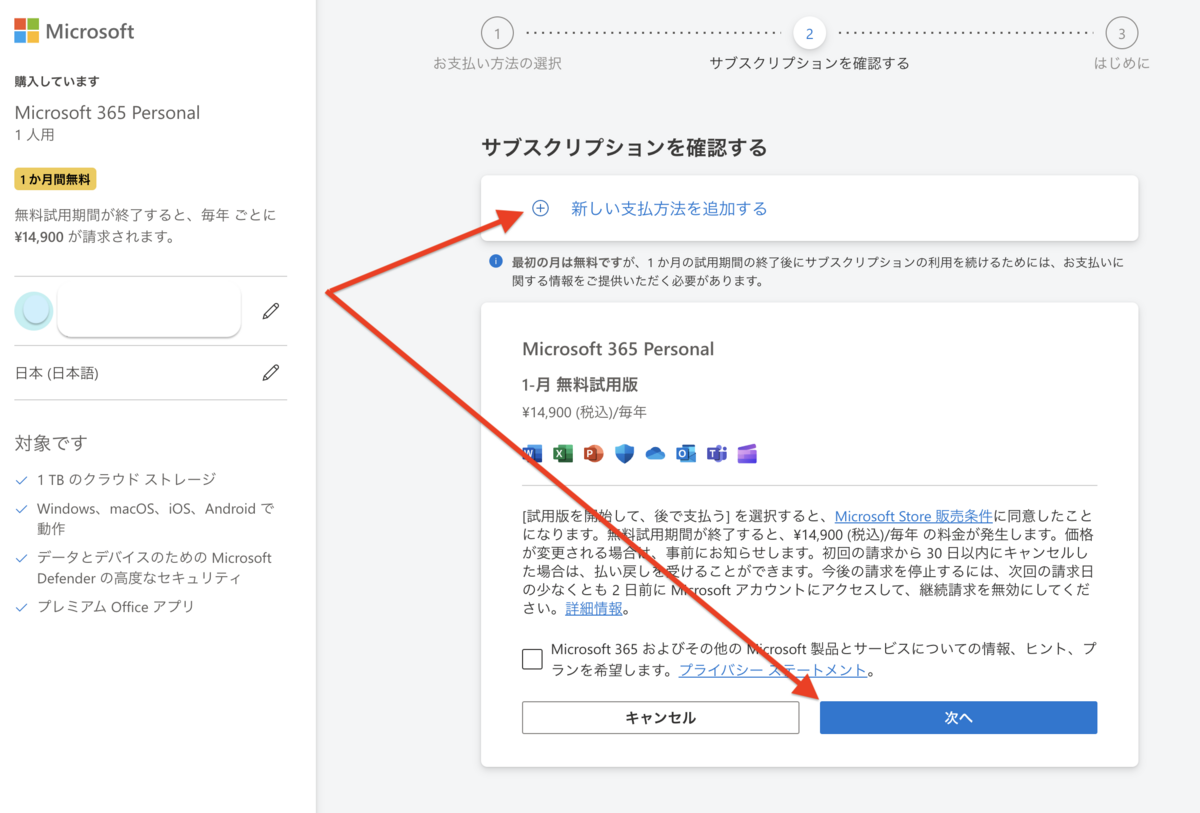This screenshot has width=1200, height=813.
Task: Open step 1 お支払い方法の選択
Action: click(x=497, y=33)
